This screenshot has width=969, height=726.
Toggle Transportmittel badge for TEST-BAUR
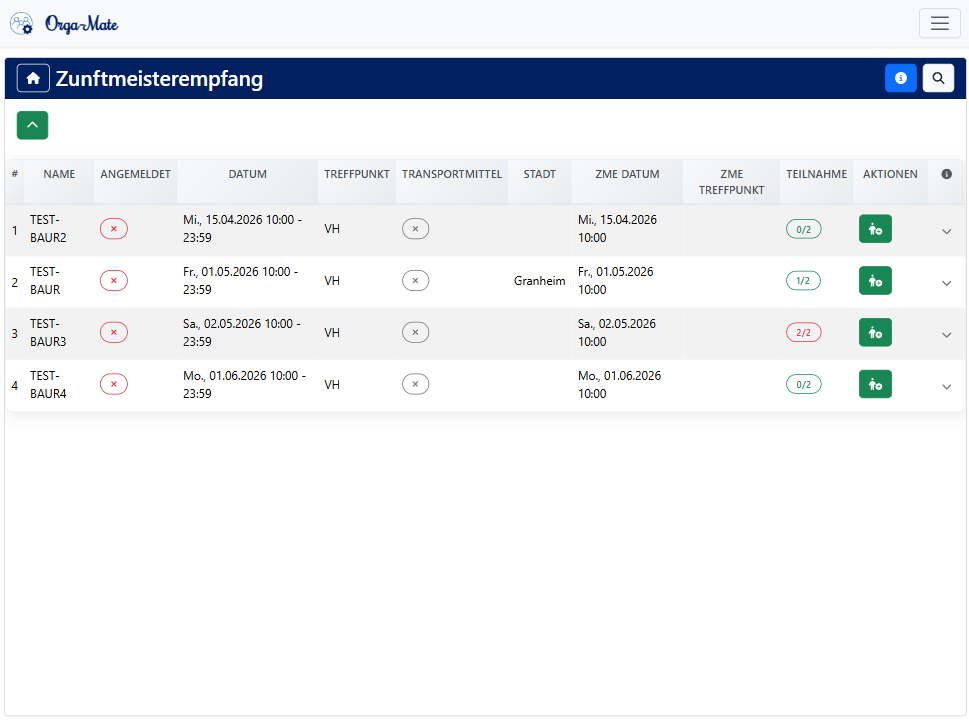click(415, 281)
